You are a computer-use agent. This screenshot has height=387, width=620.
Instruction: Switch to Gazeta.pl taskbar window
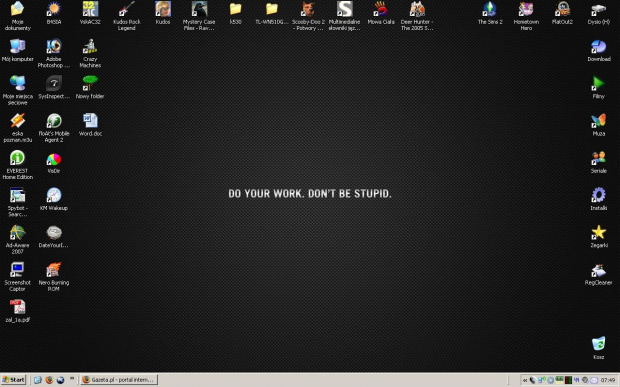click(x=119, y=380)
